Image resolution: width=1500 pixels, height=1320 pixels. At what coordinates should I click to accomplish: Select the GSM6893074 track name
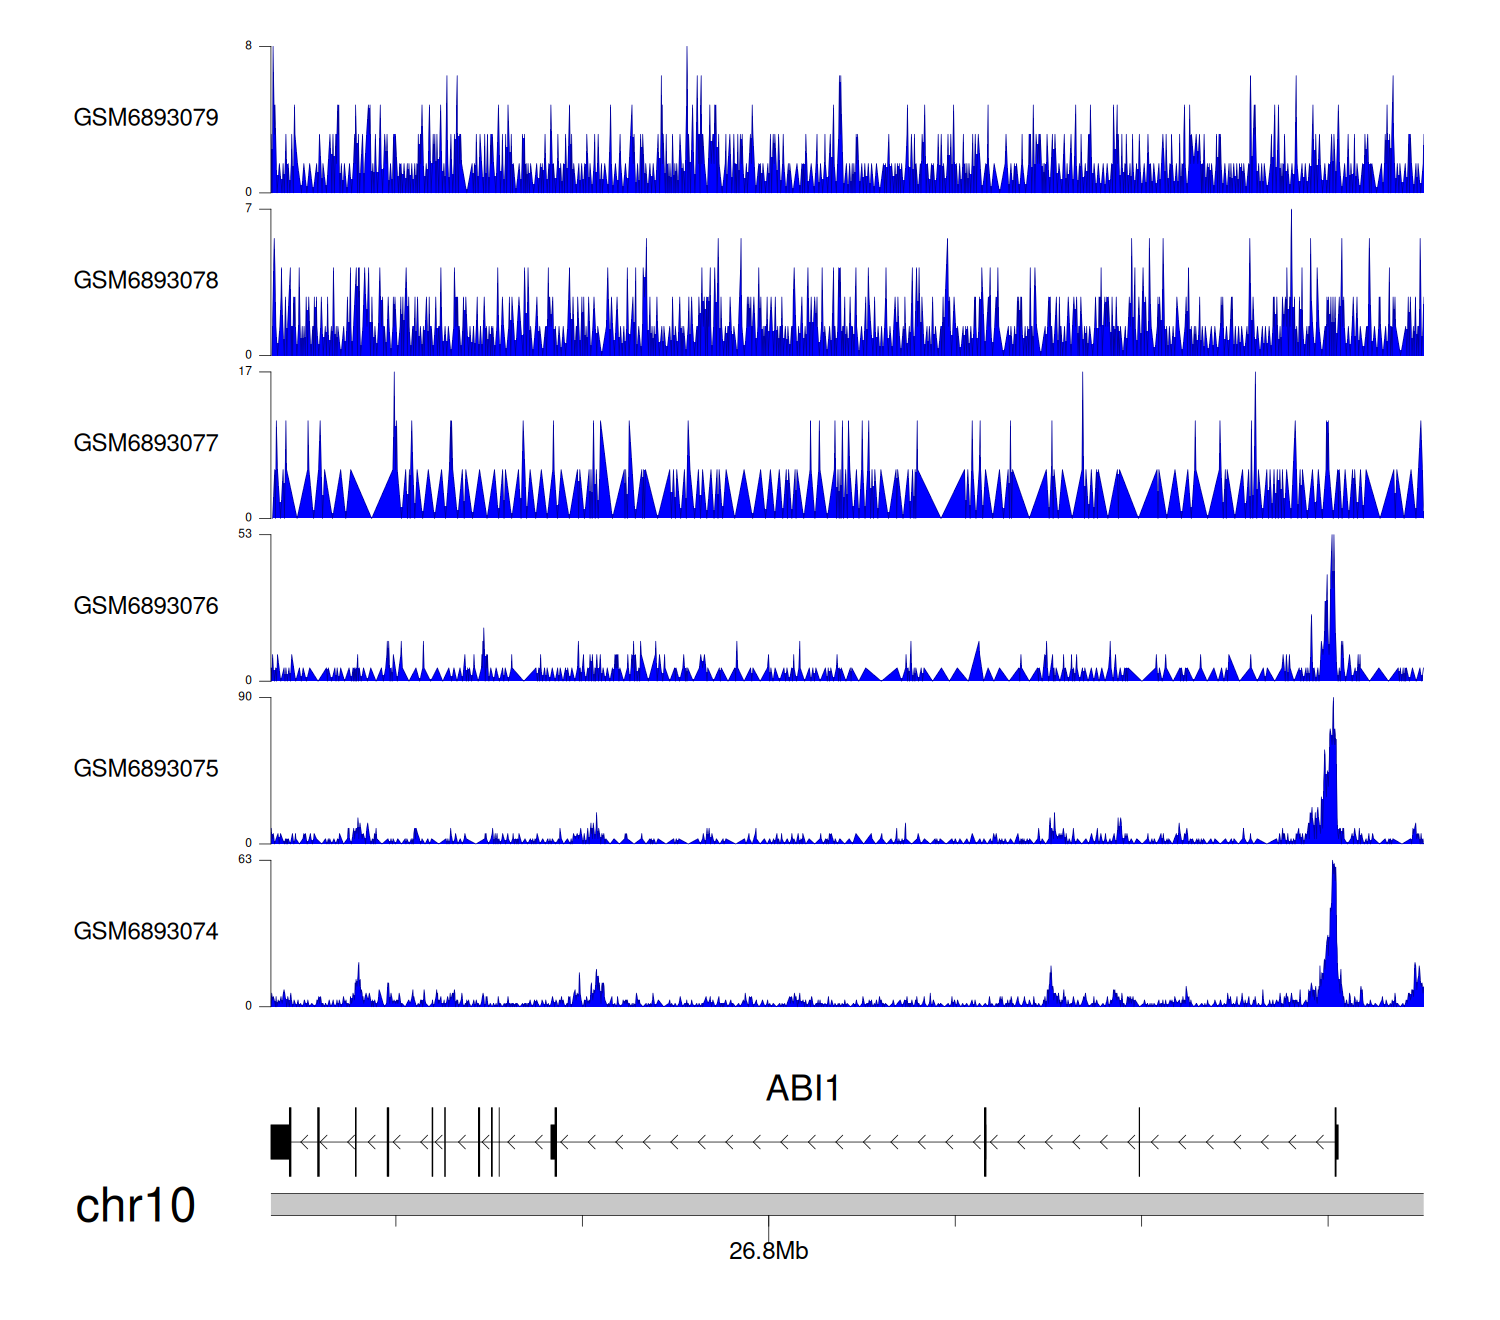146,932
